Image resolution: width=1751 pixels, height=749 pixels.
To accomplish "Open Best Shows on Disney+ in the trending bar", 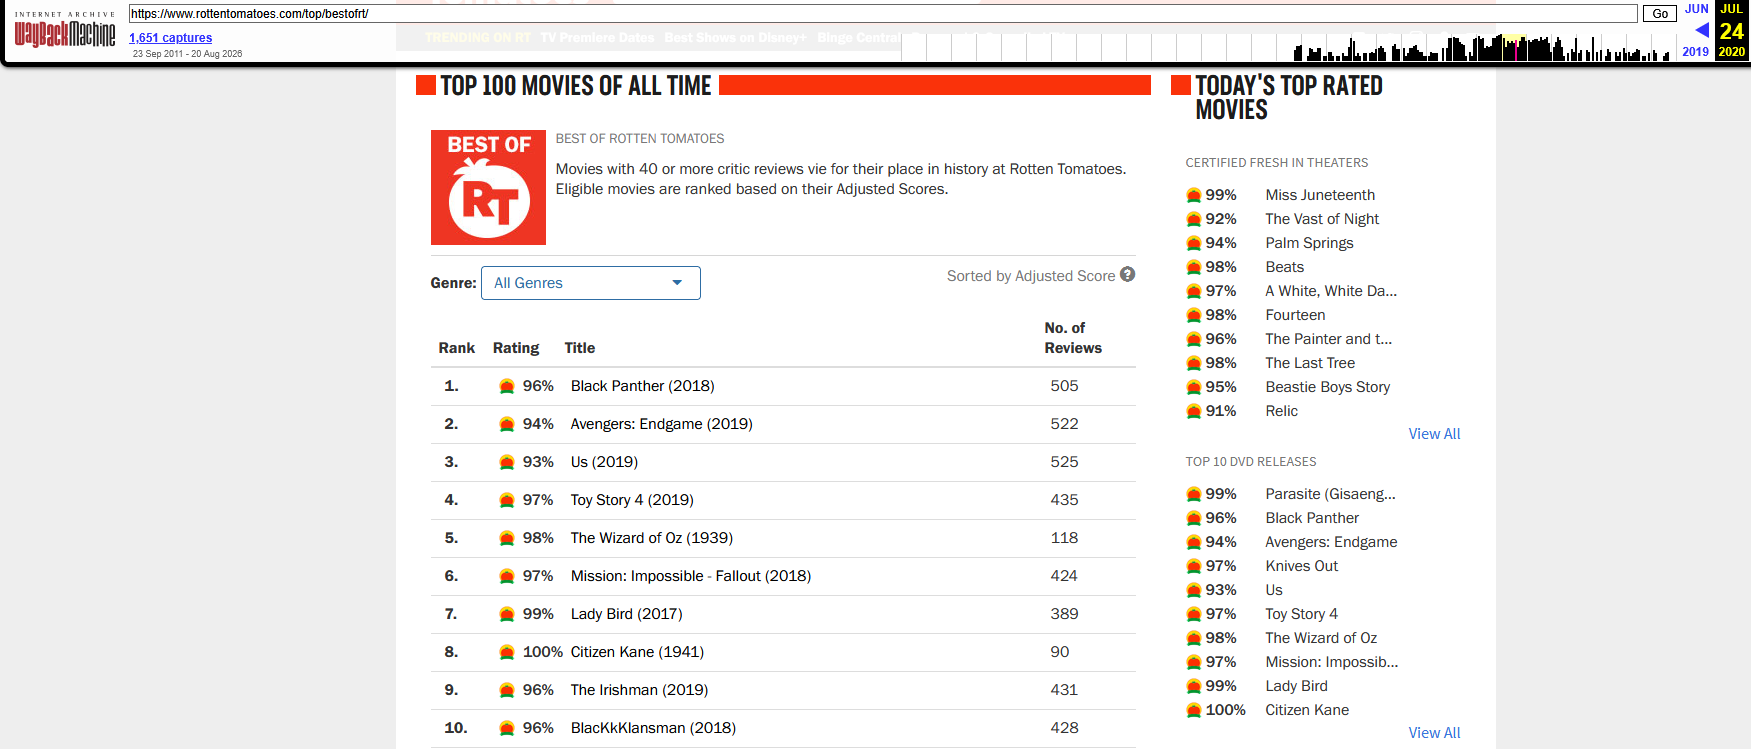I will click(x=735, y=38).
